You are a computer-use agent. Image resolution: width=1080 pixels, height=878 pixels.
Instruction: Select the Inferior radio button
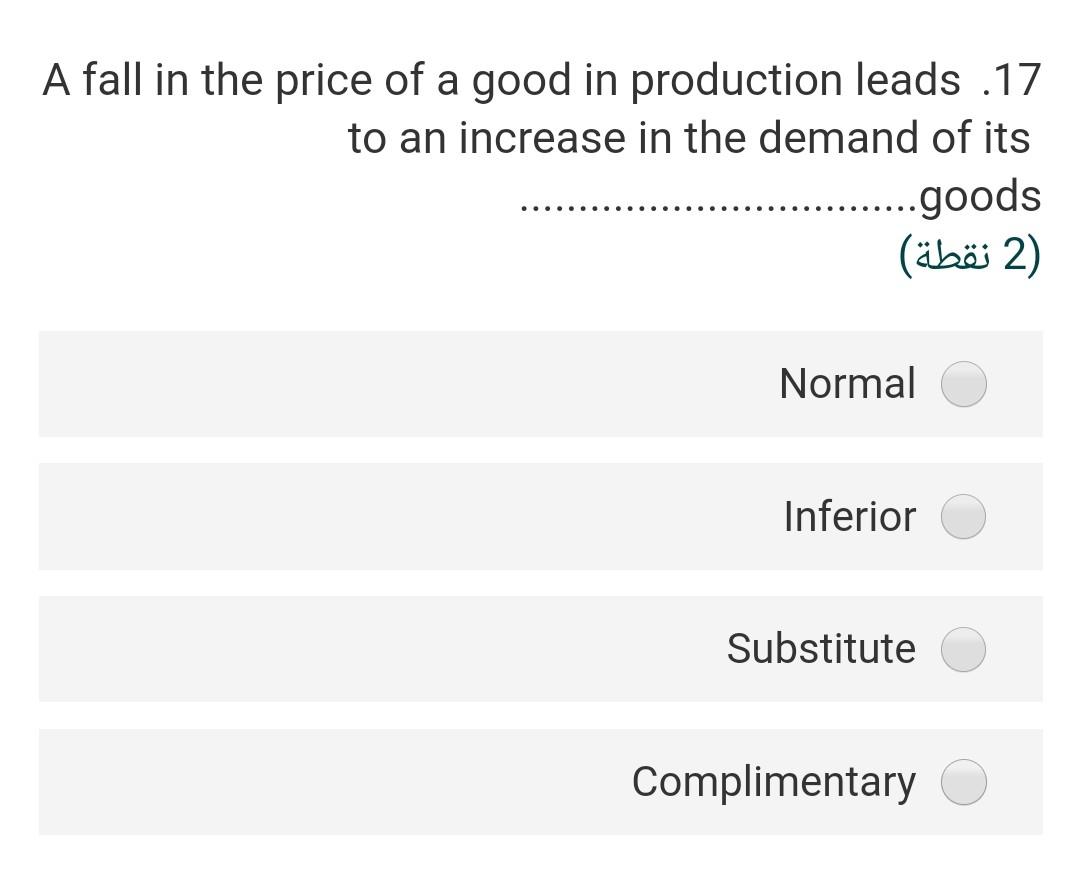click(963, 517)
